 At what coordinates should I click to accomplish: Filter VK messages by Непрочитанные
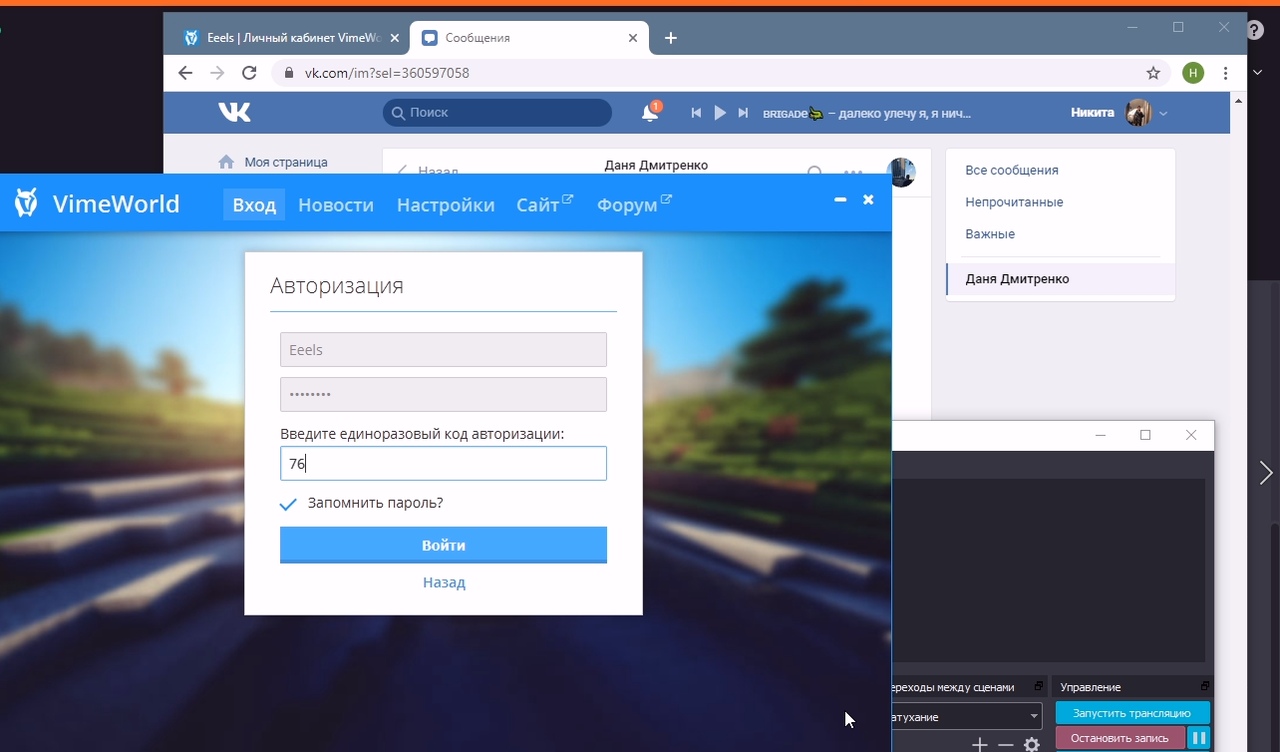click(x=1014, y=202)
